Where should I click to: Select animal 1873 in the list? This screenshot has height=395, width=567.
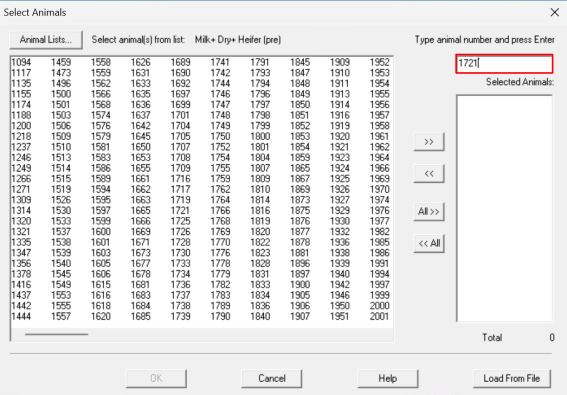pyautogui.click(x=300, y=200)
